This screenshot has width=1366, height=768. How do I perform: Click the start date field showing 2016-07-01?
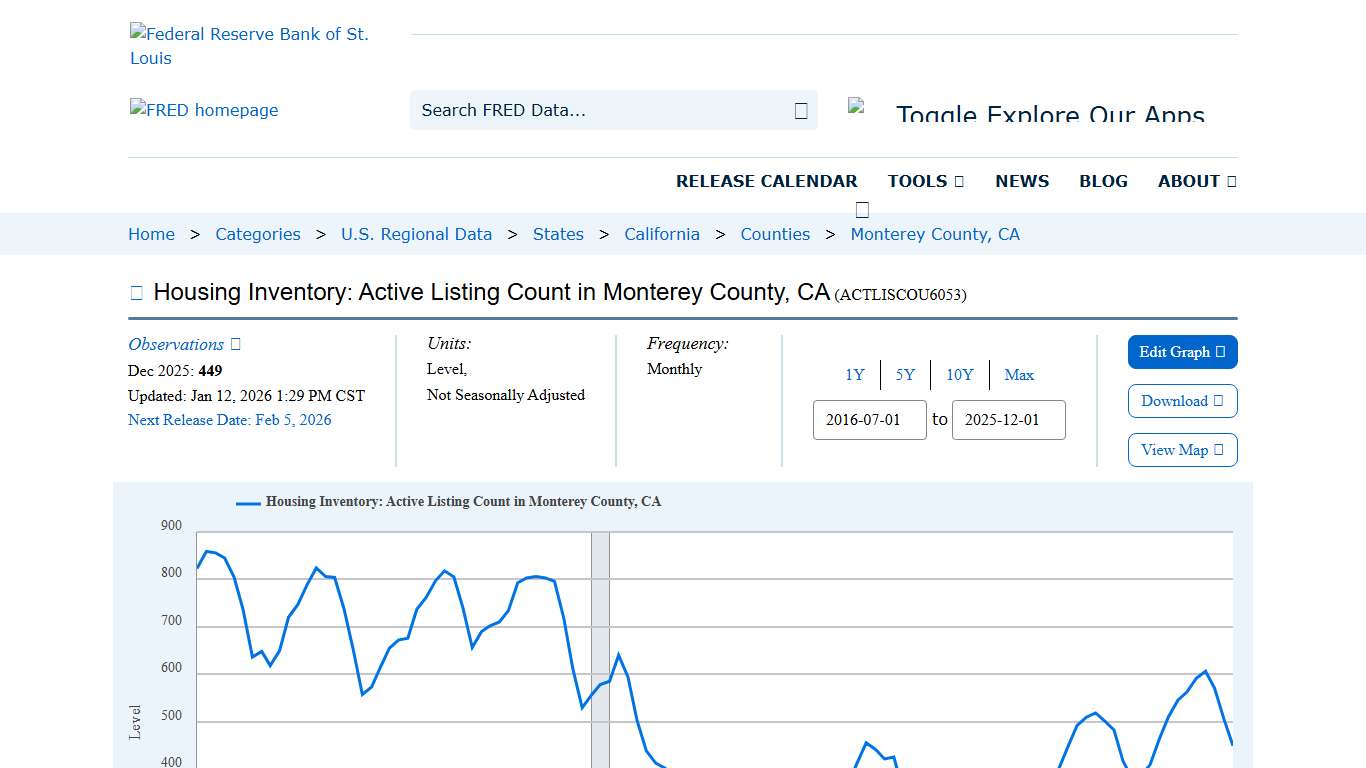(869, 420)
